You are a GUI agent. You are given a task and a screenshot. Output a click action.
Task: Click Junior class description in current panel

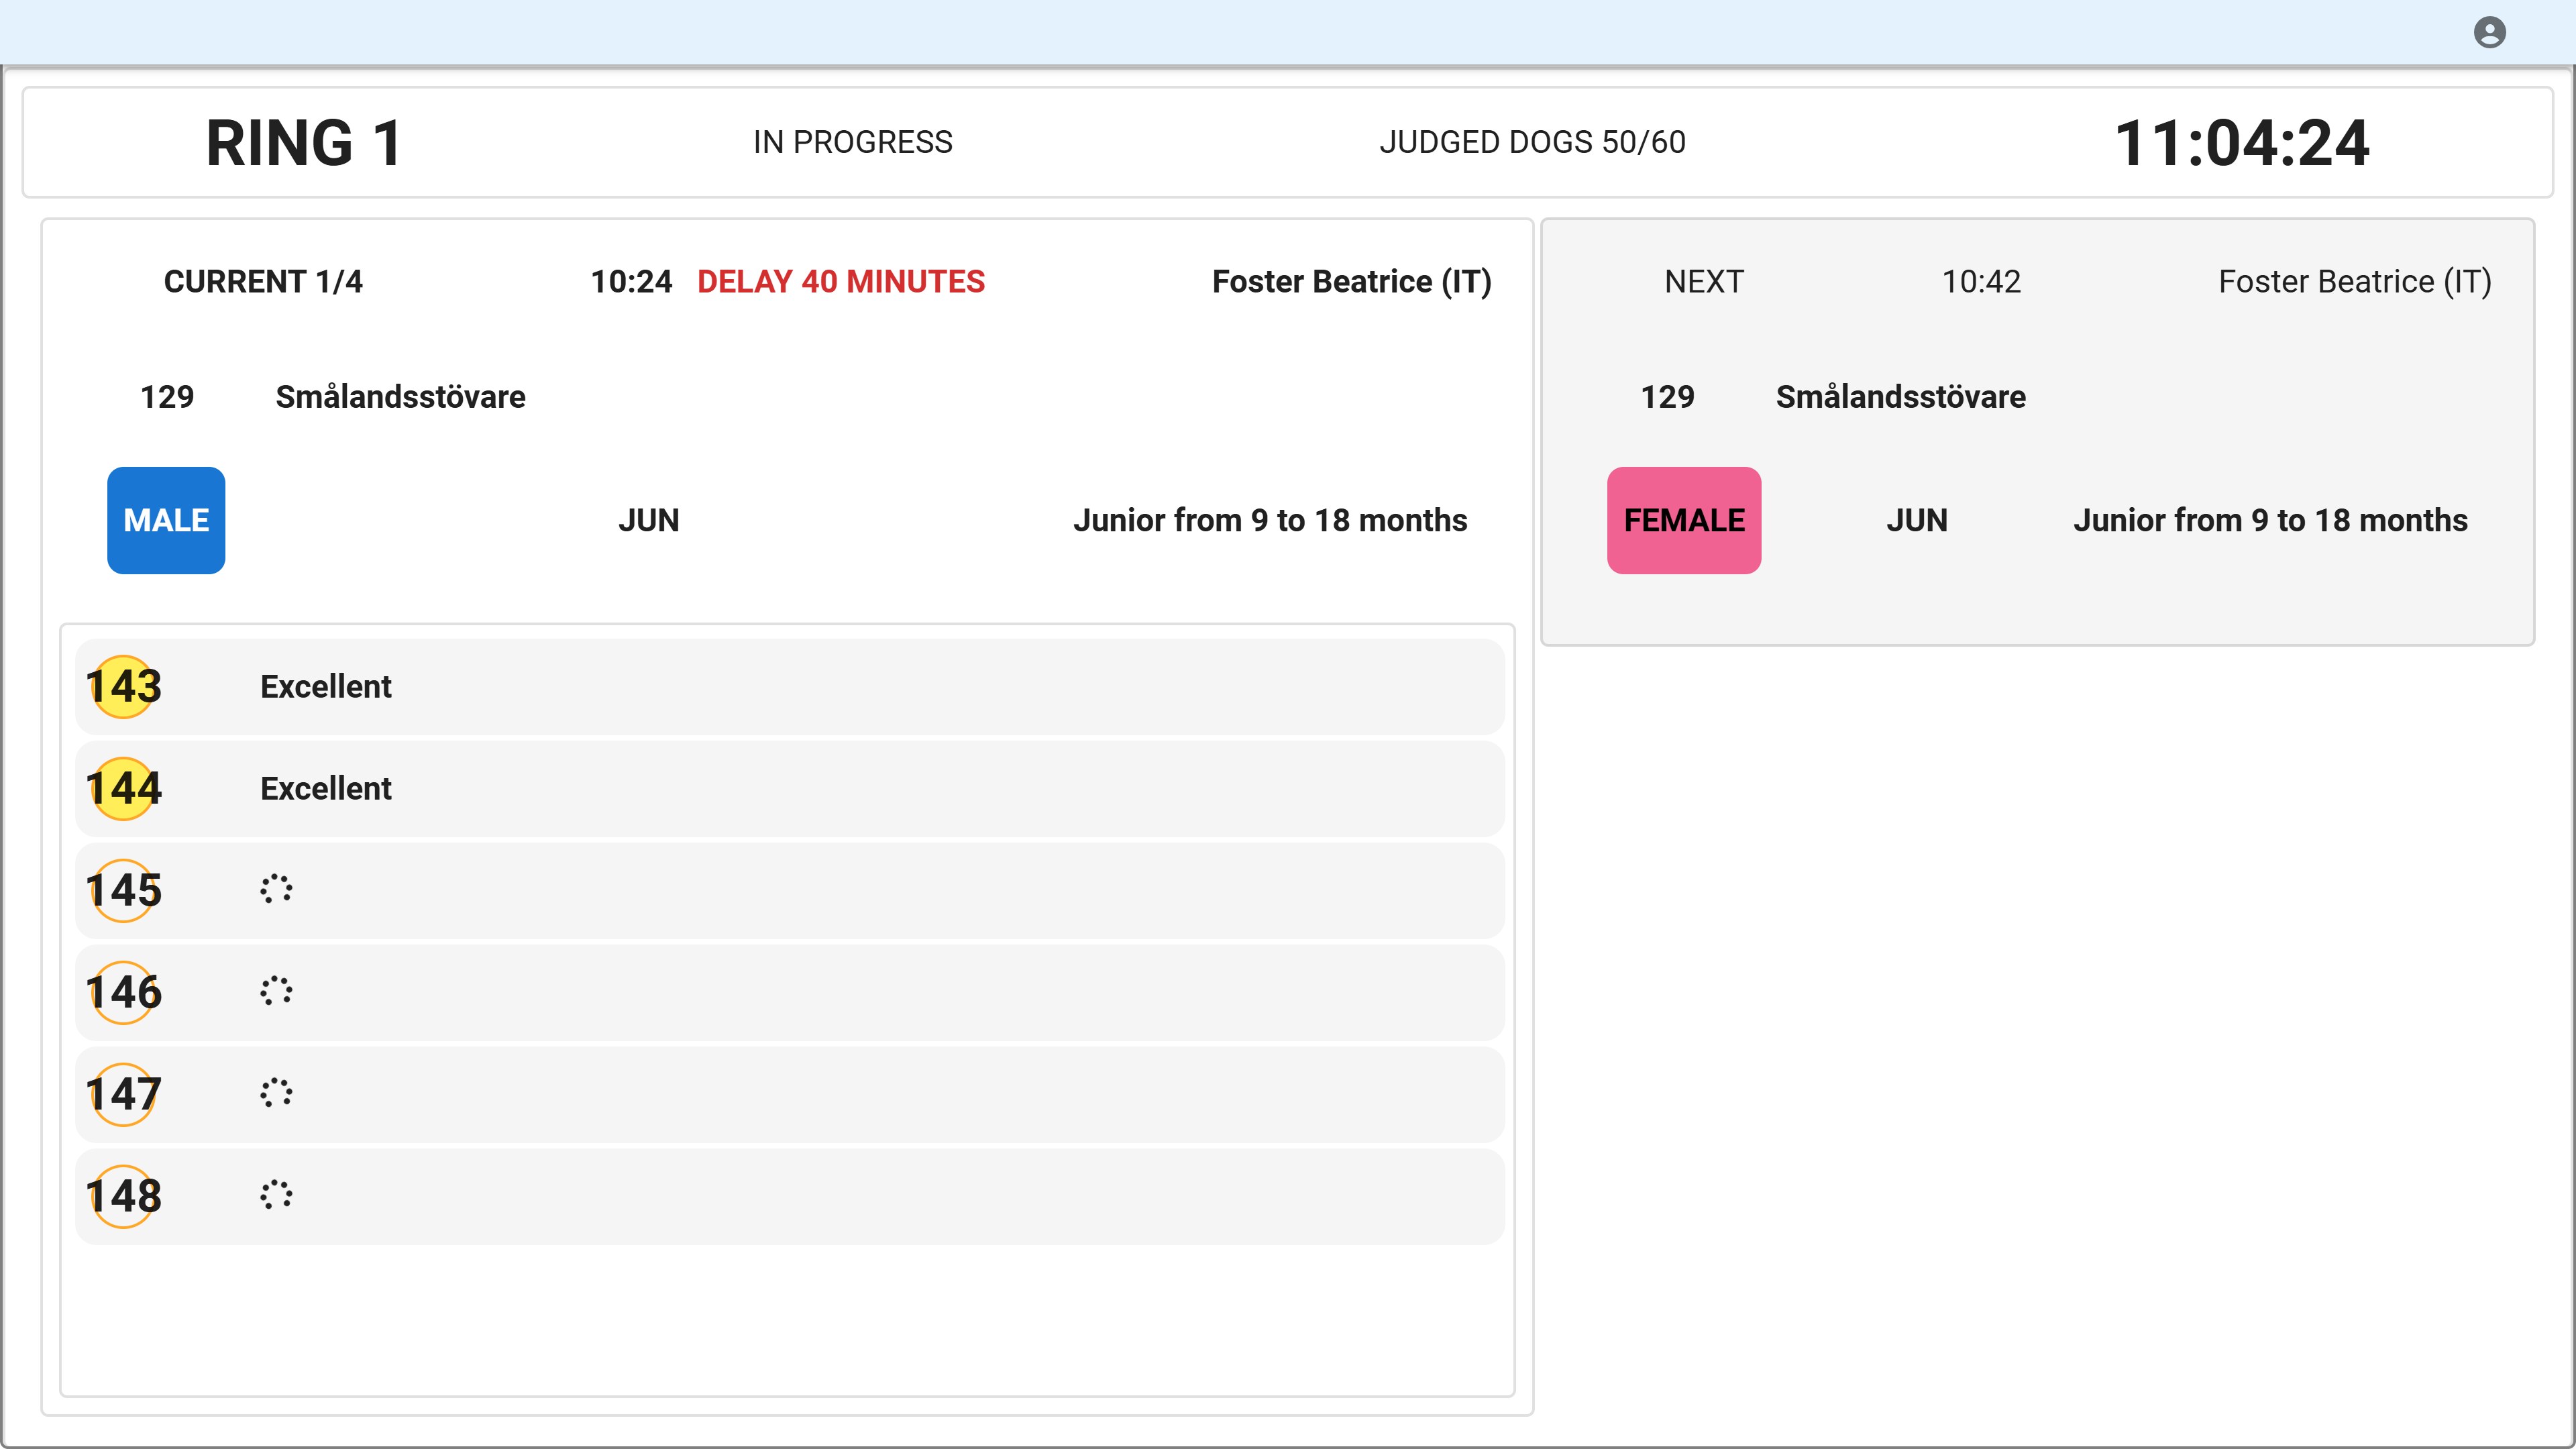click(1270, 521)
